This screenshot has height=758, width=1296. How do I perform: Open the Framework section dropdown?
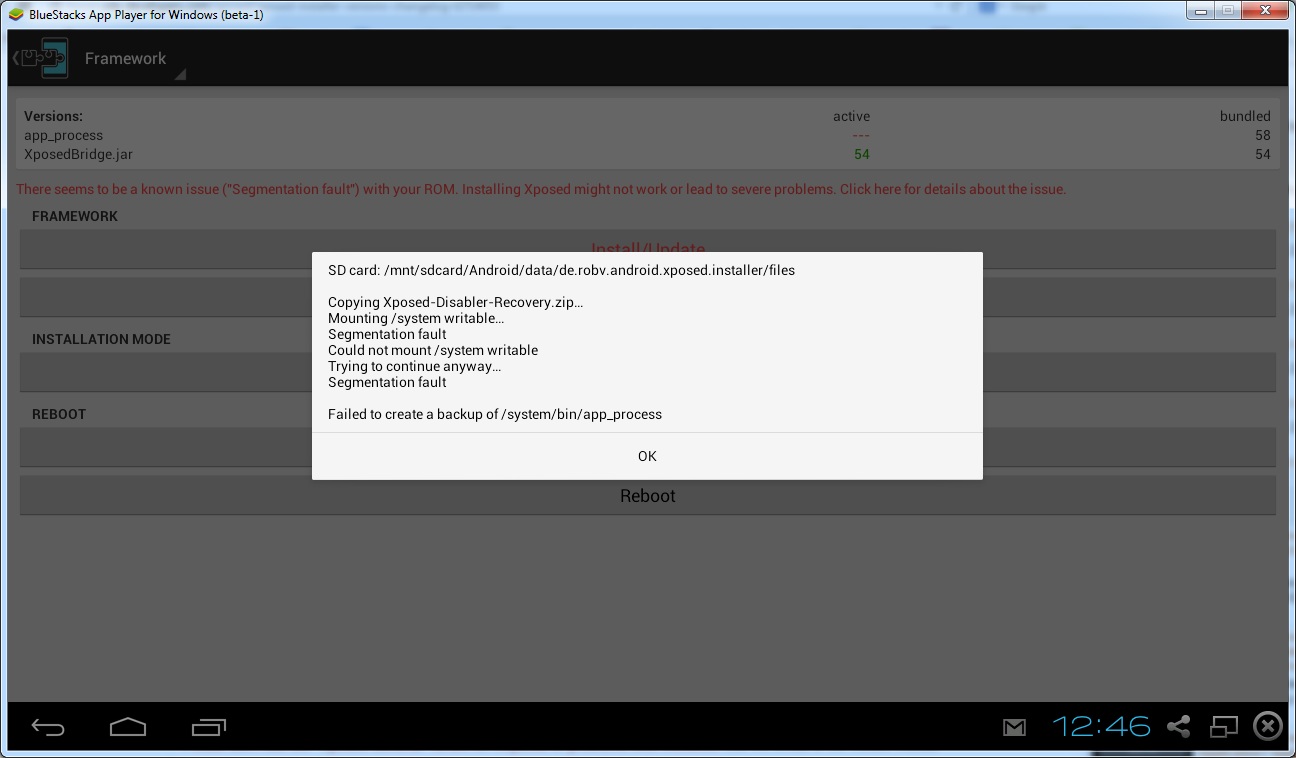coord(134,59)
